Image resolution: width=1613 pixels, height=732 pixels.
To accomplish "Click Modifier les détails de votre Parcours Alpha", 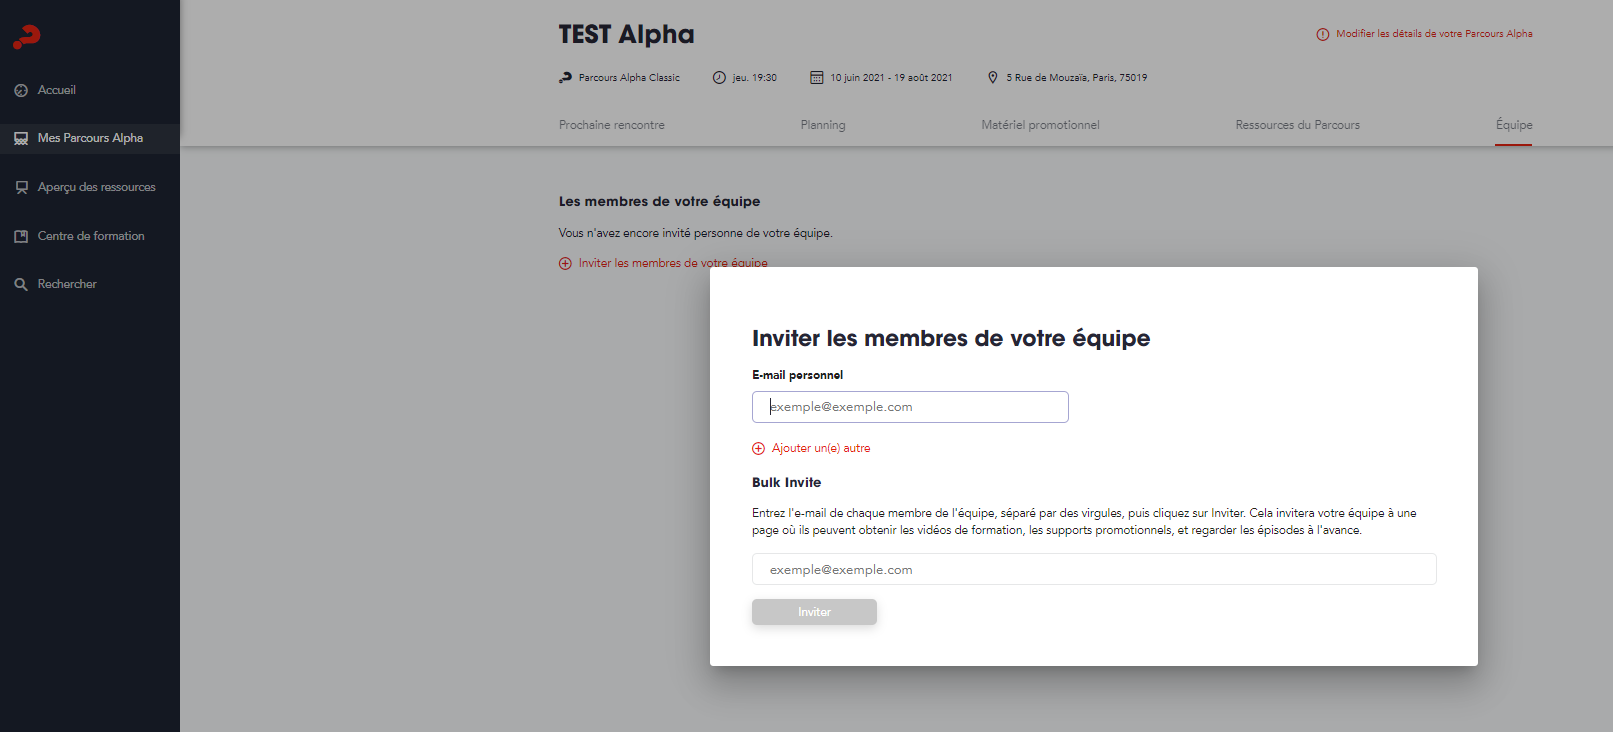I will pos(1434,34).
